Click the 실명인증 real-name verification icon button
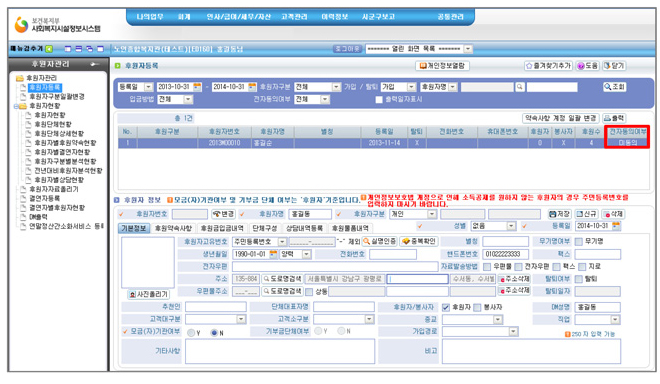 (x=379, y=241)
